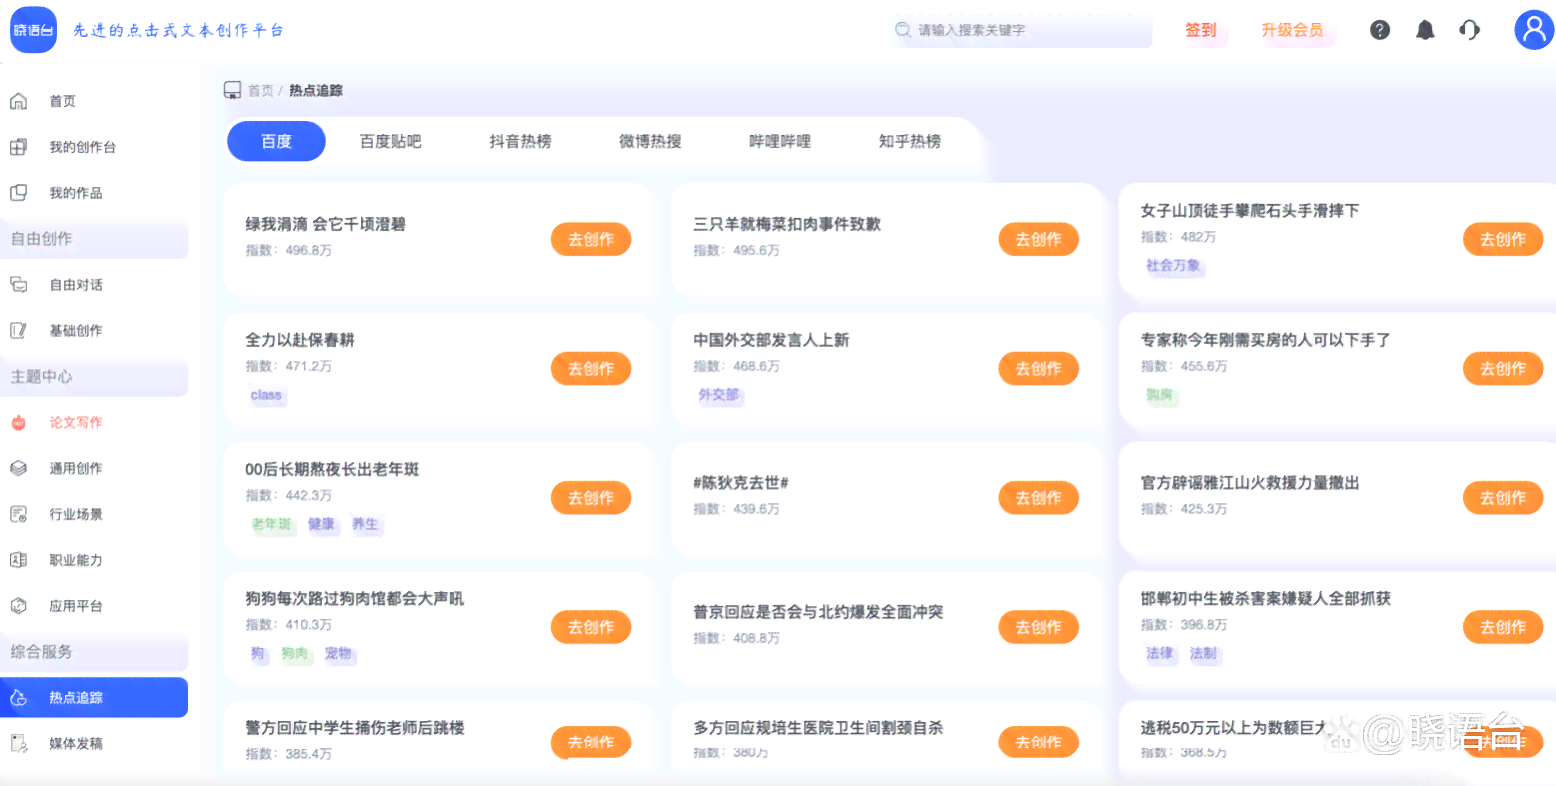Click the breadcrumb monitor icon
Screen dimensions: 1556x786
(232, 90)
